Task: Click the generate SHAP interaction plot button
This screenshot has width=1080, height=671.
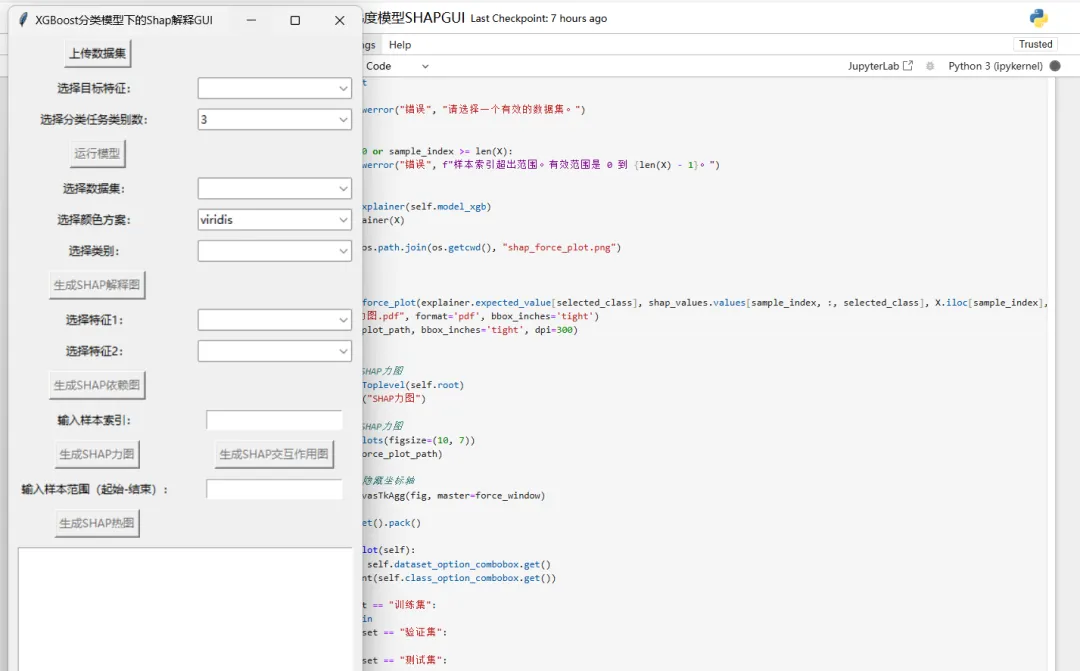Action: (274, 454)
